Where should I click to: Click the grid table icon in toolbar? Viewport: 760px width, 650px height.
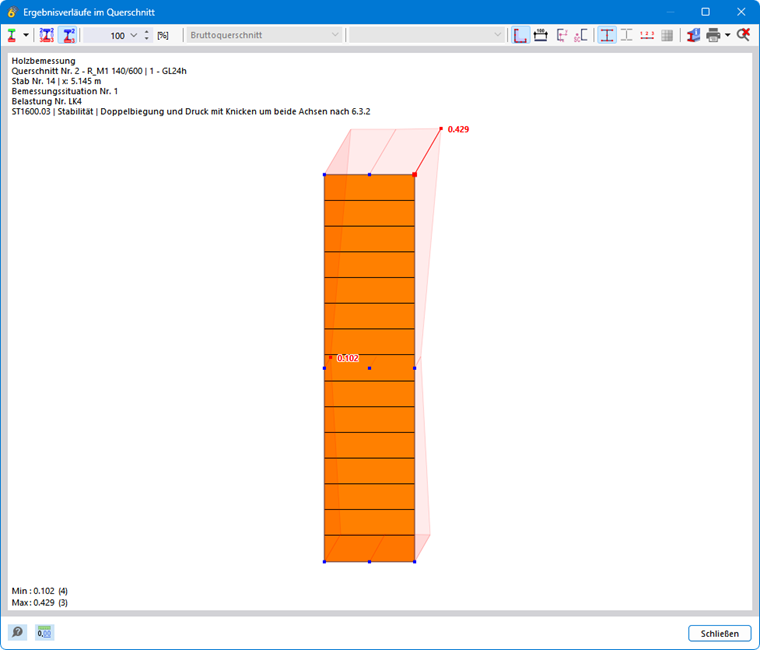click(x=667, y=35)
